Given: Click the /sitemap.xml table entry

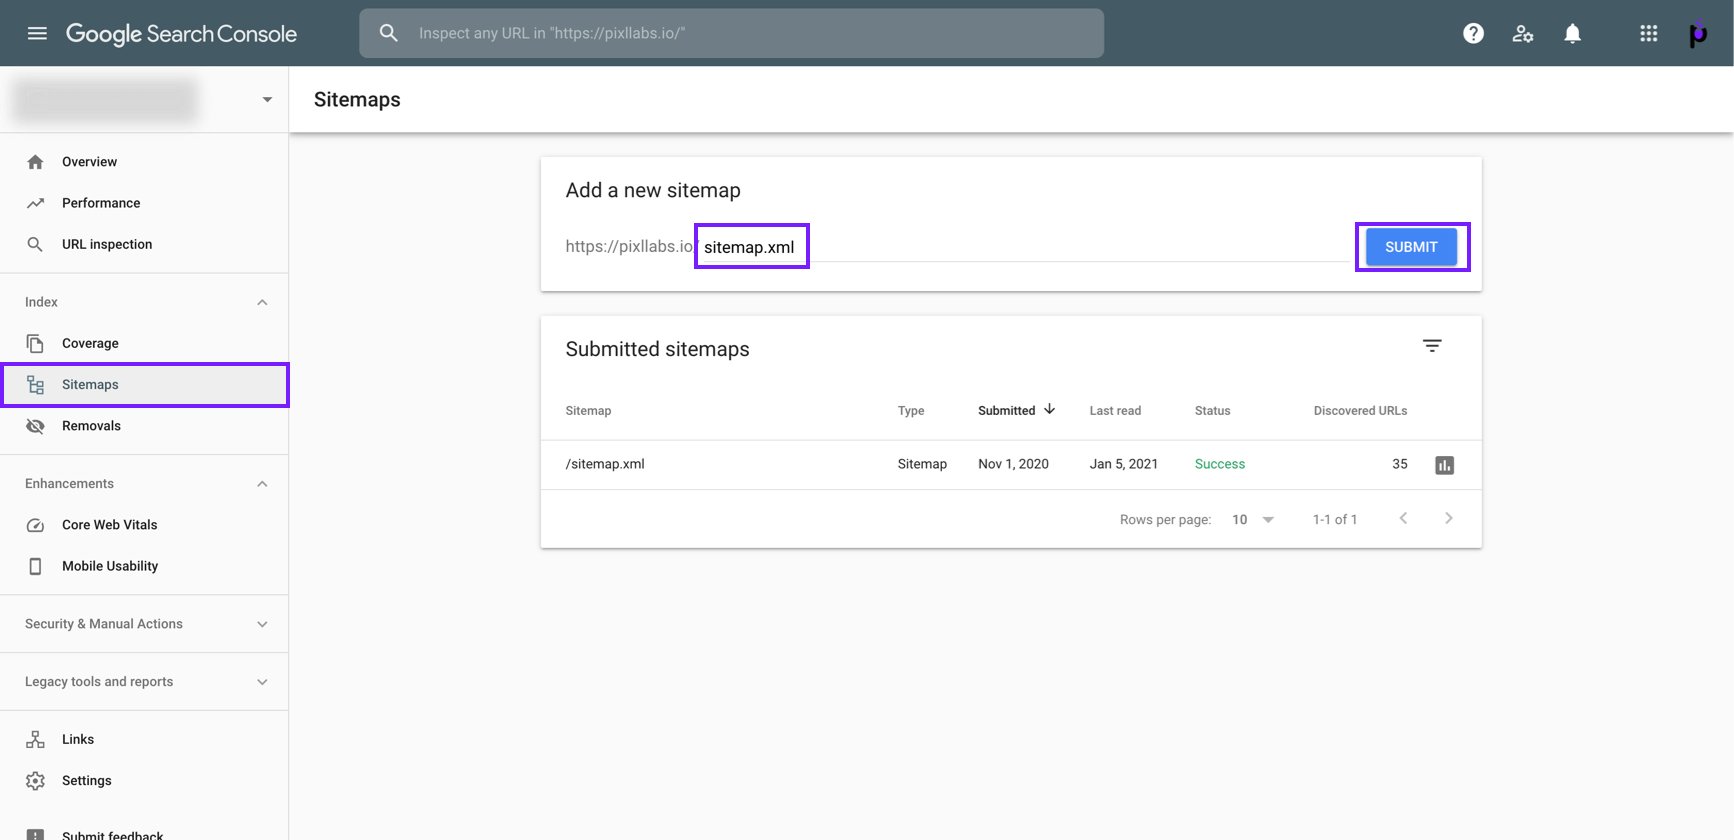Looking at the screenshot, I should tap(605, 464).
